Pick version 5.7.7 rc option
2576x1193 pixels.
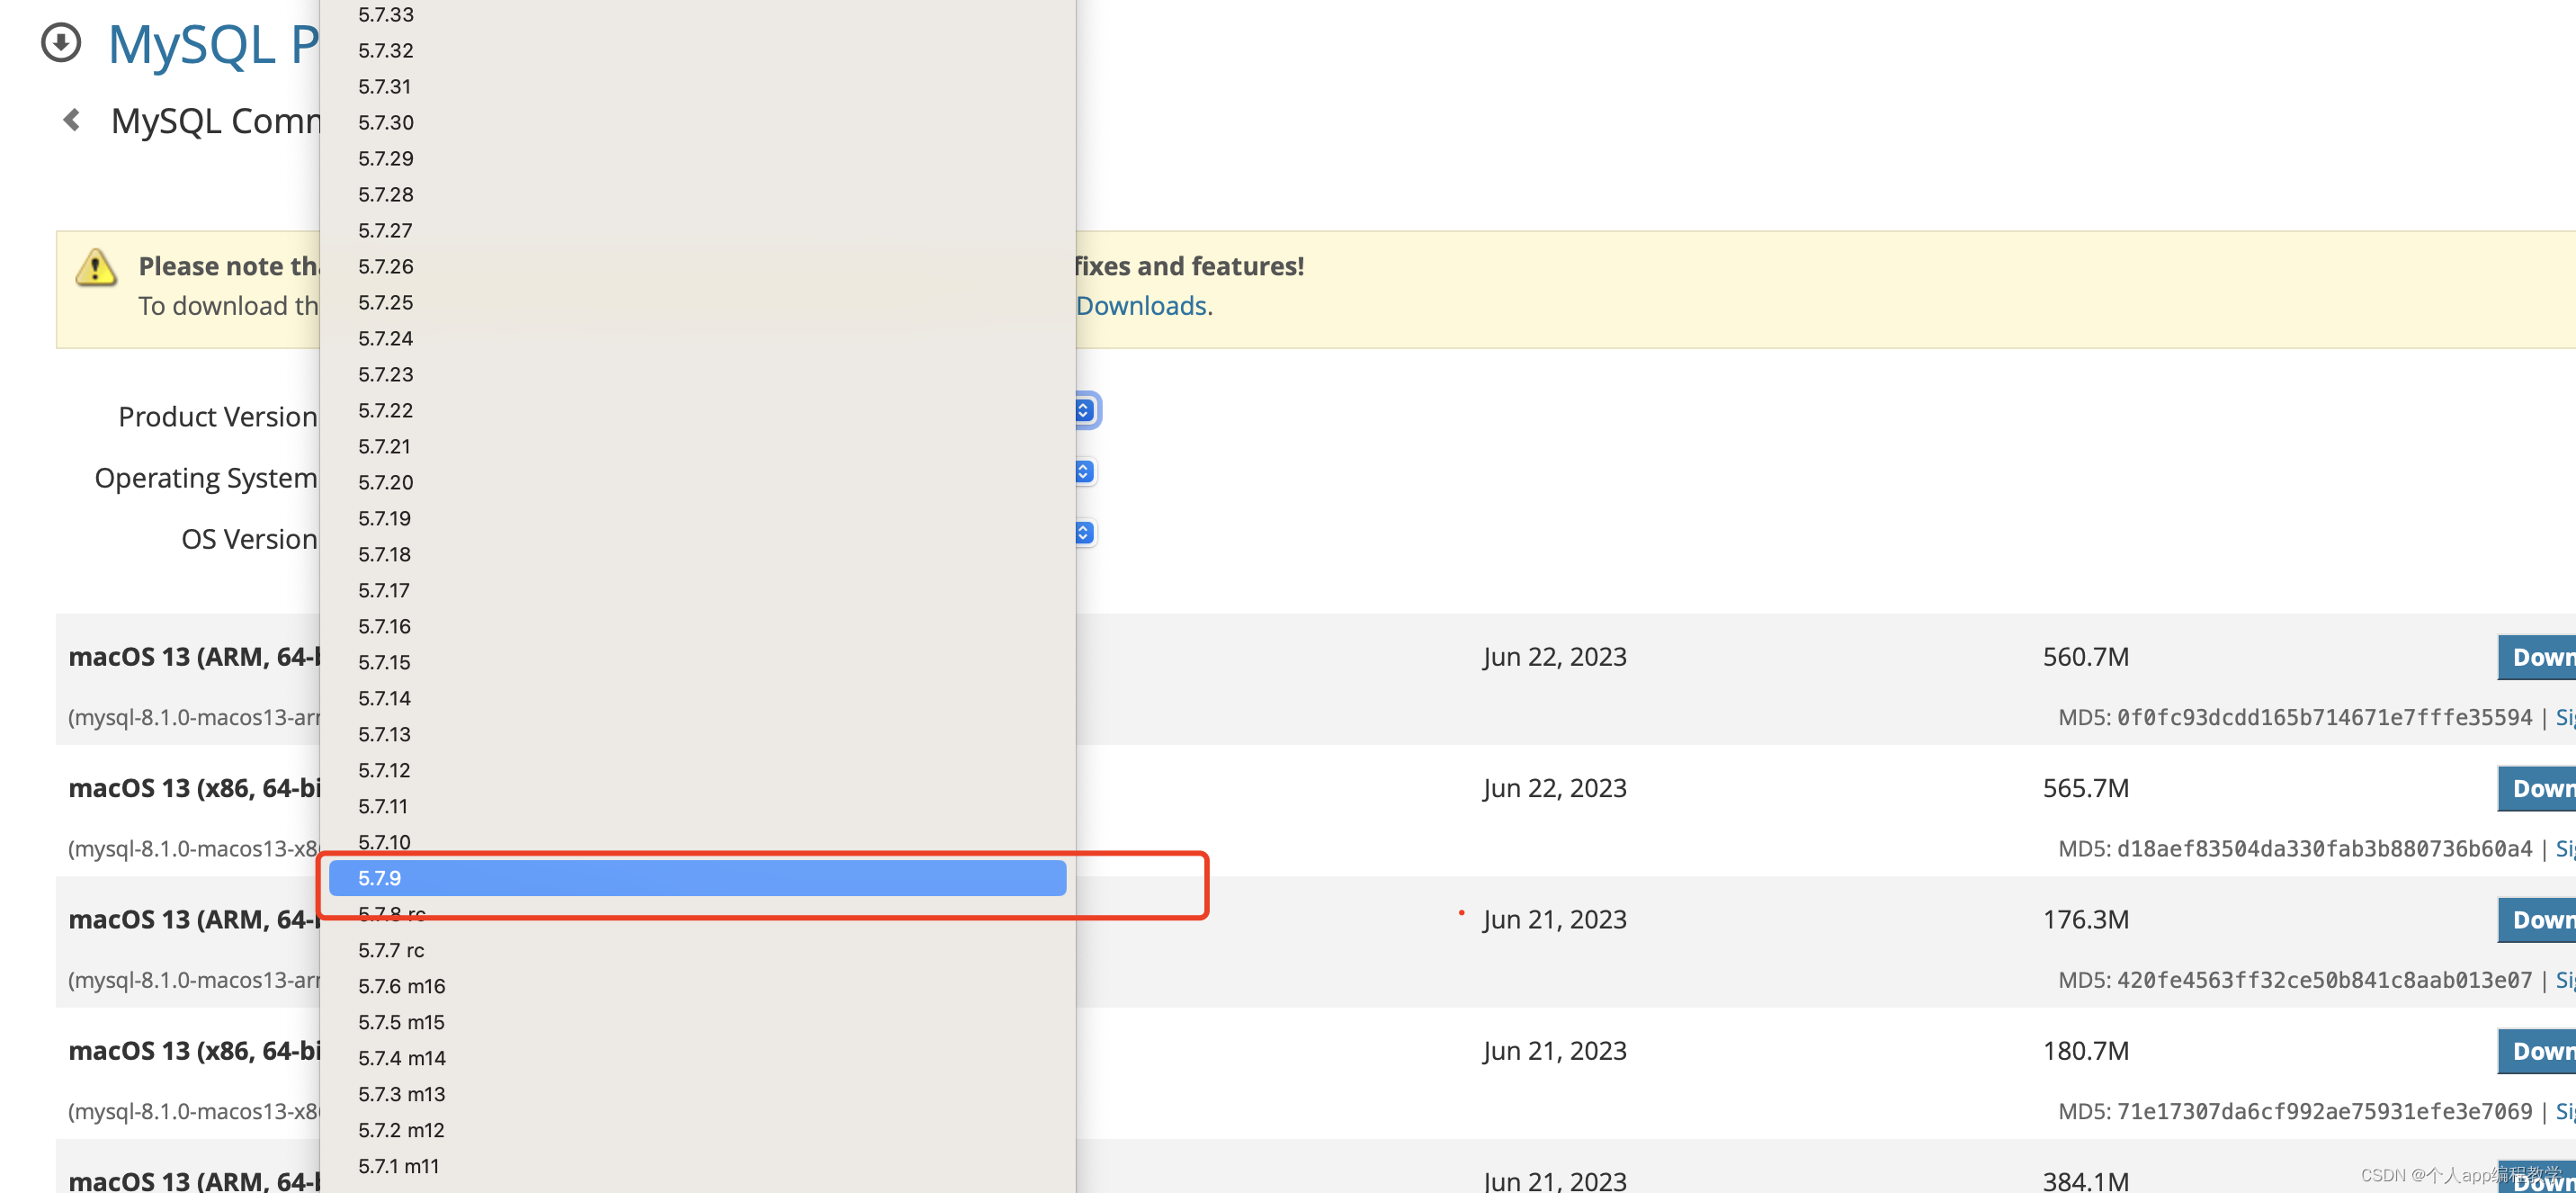(391, 950)
